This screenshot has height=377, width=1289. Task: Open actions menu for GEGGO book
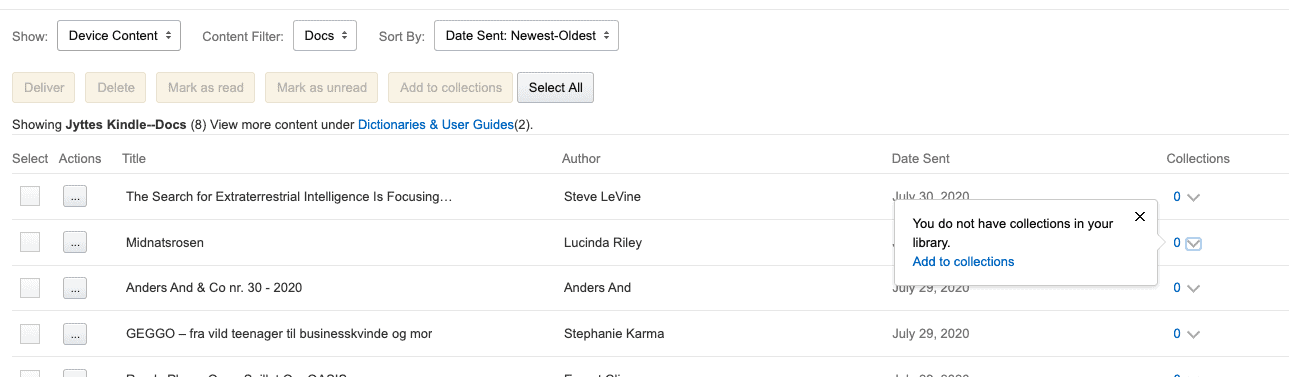(75, 334)
